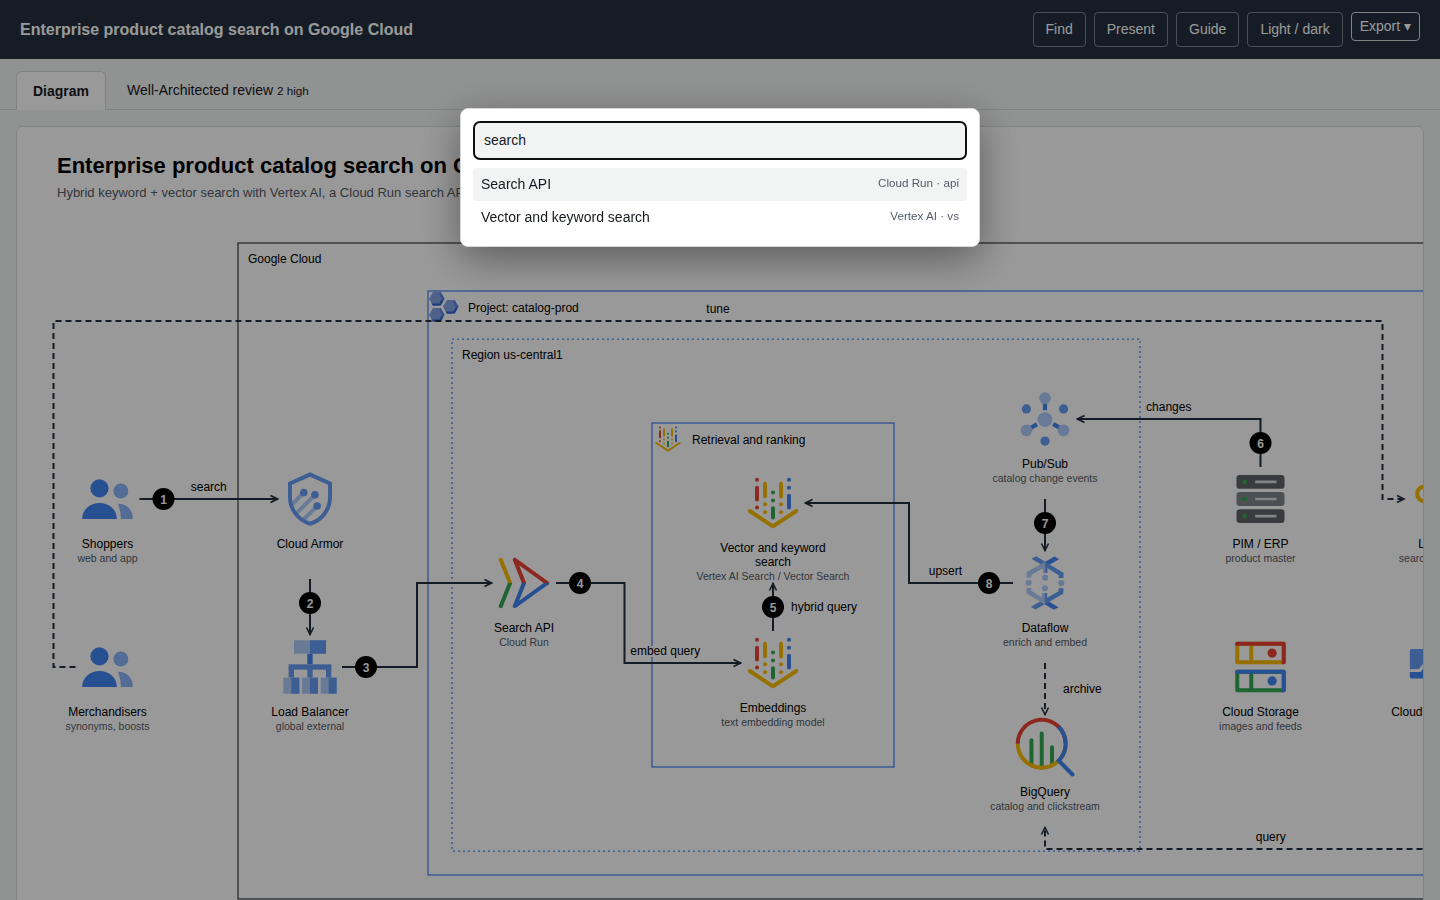Click the 'tune' edge label
The height and width of the screenshot is (900, 1440).
pyautogui.click(x=718, y=309)
